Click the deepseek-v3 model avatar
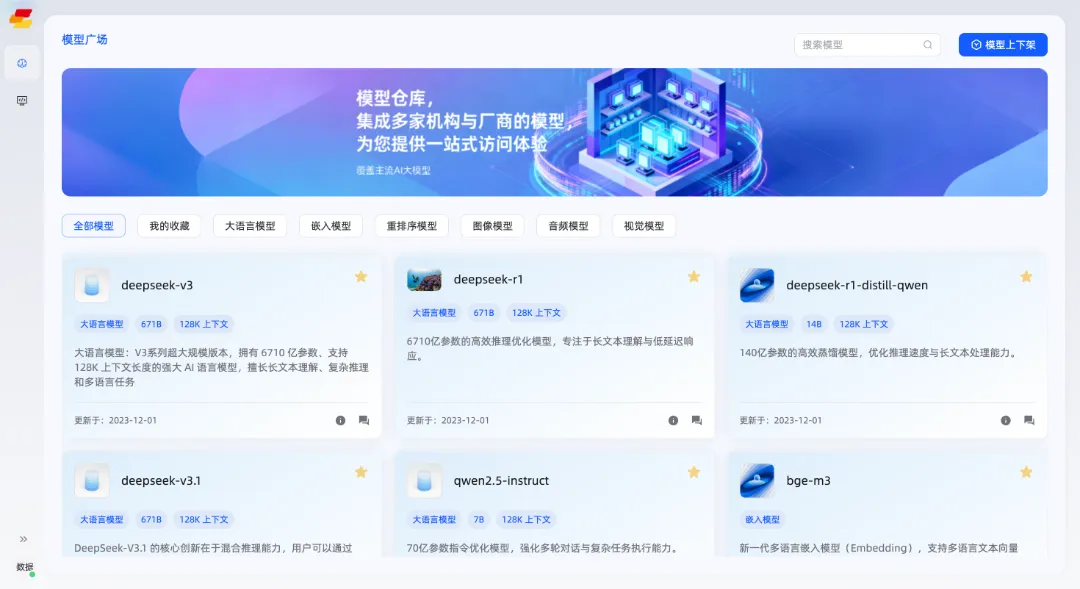Screen dimensions: 1080x589 click(x=92, y=285)
